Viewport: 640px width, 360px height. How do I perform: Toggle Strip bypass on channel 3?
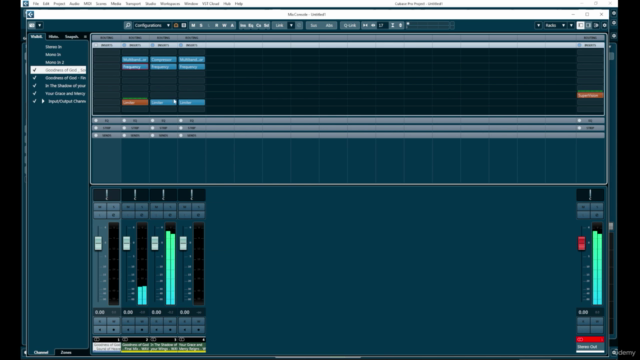tap(153, 128)
